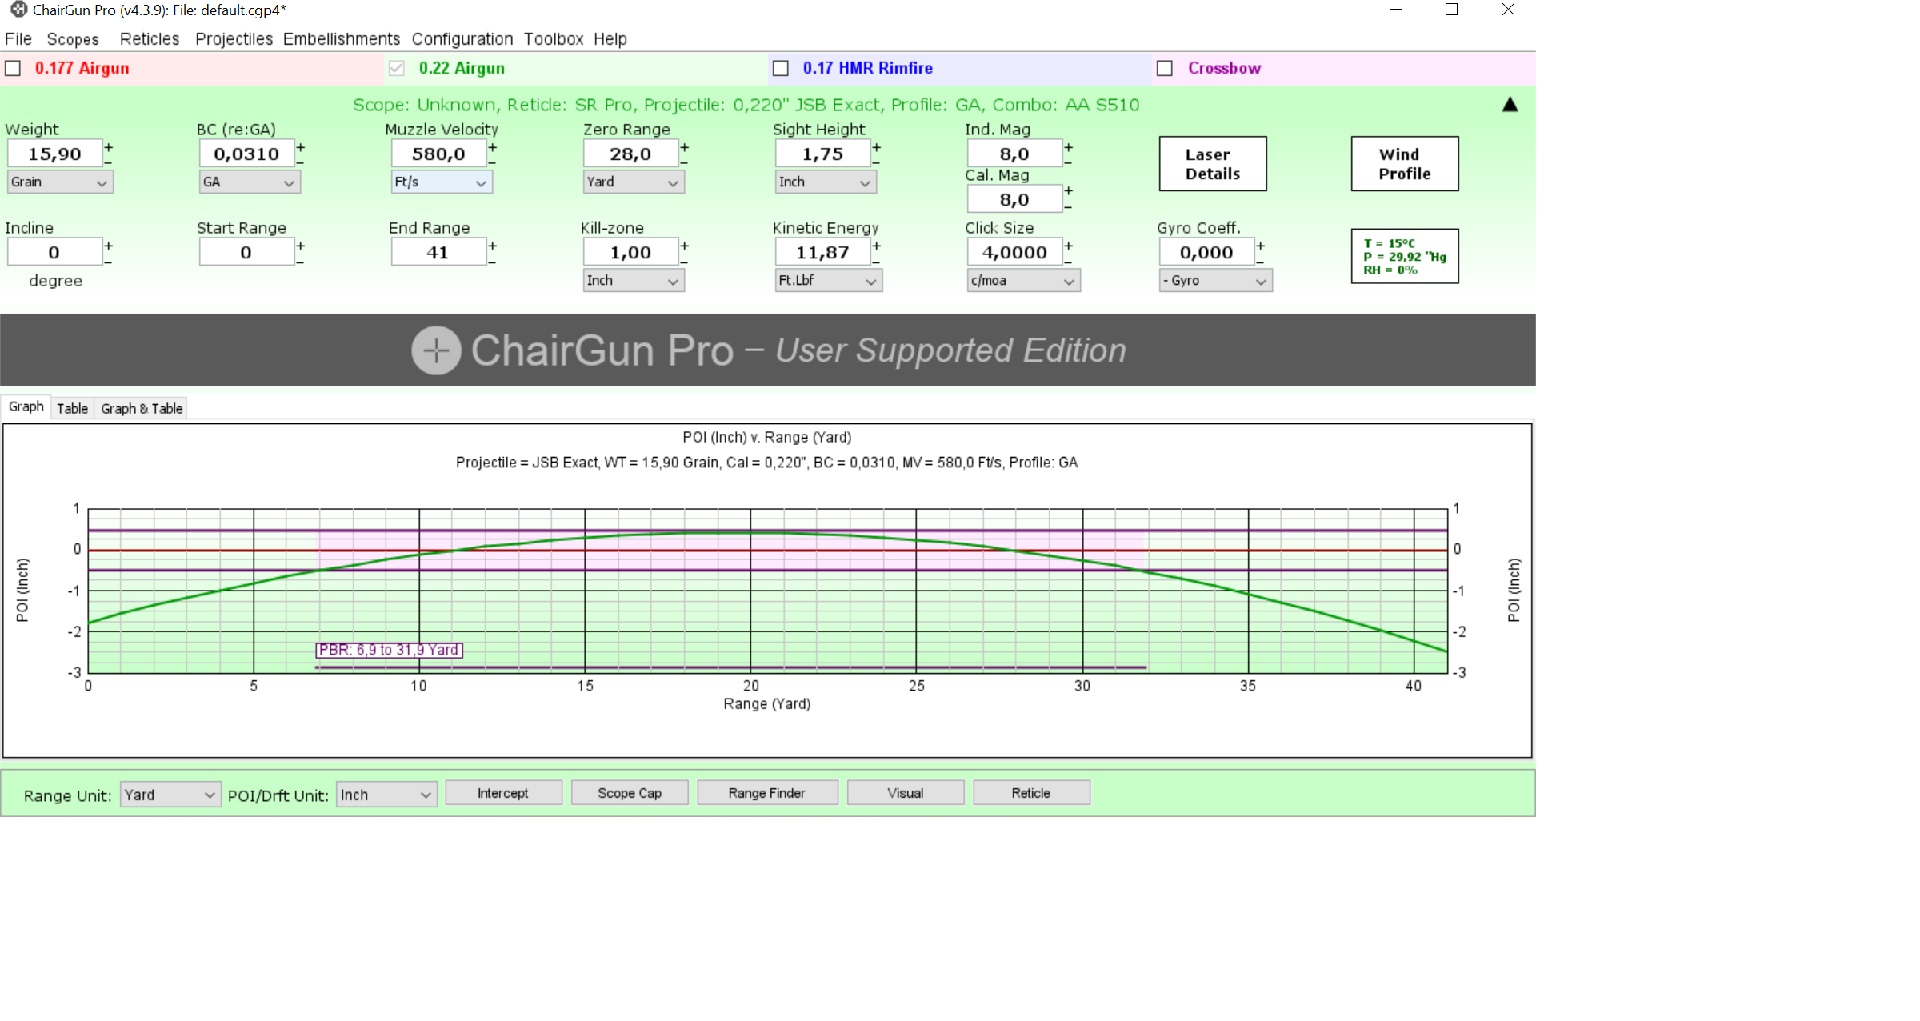This screenshot has height=1021, width=1920.
Task: Open the Muzzle Velocity Ft/s unit dropdown
Action: (x=442, y=182)
